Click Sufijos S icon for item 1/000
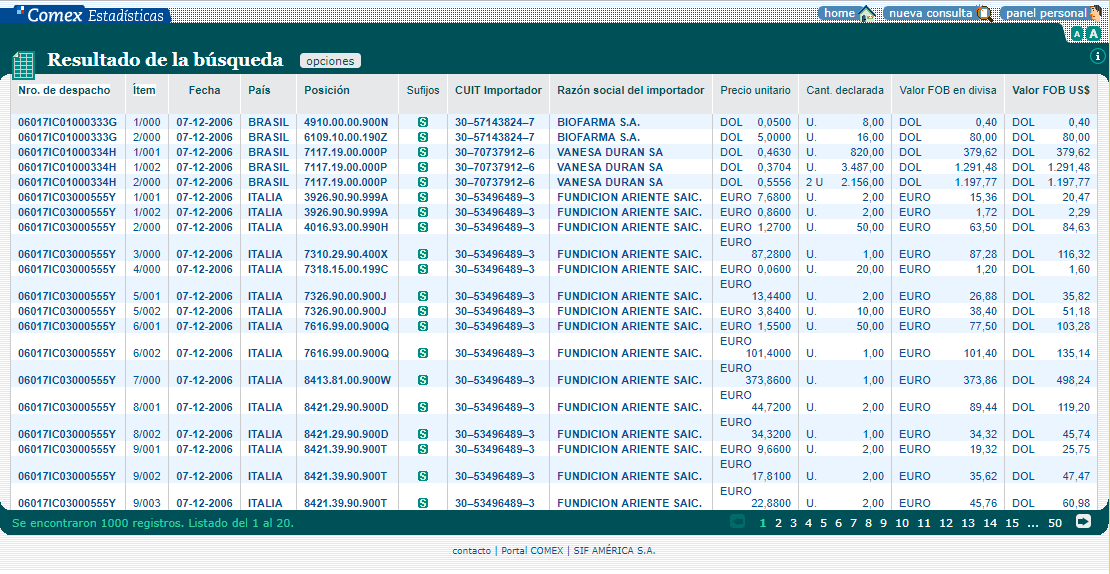The height and width of the screenshot is (574, 1110). [x=423, y=122]
